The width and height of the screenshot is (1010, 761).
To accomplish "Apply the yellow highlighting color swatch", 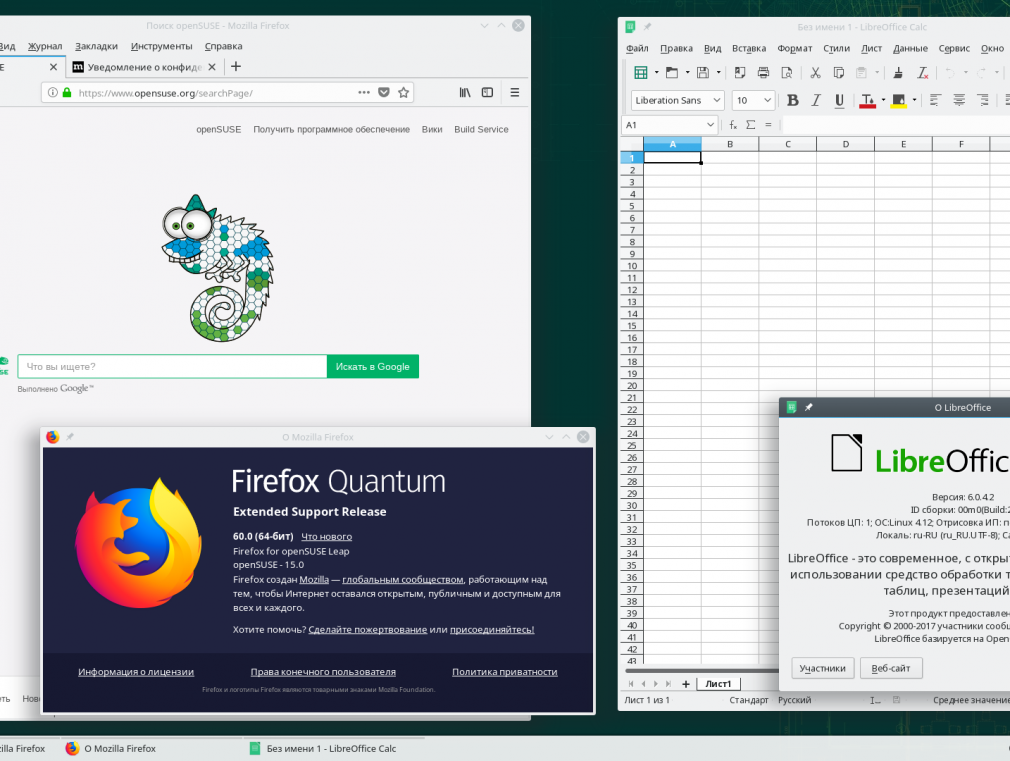I will click(x=899, y=101).
